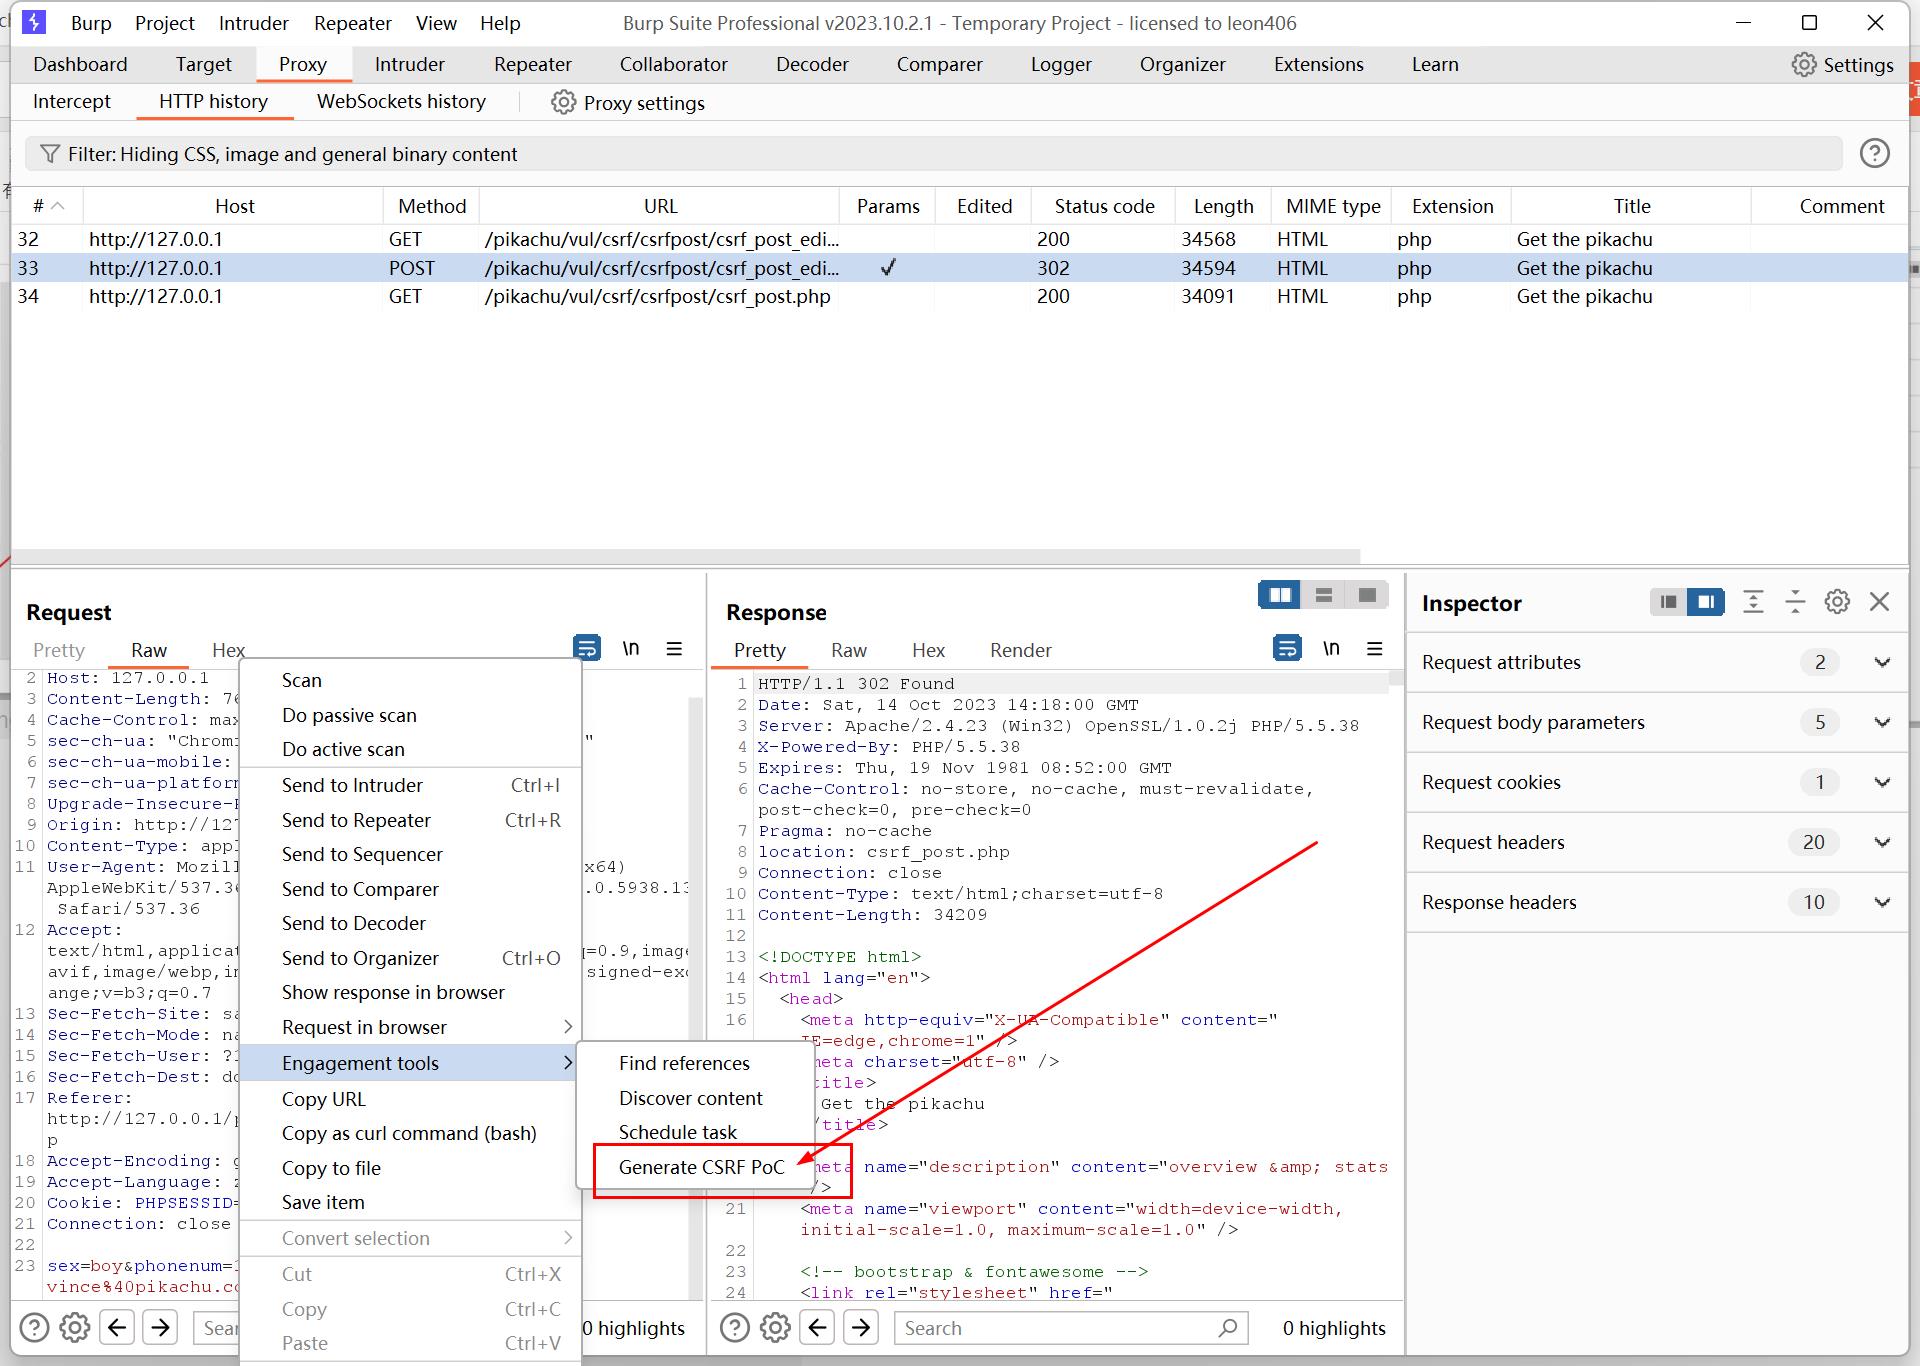Click the Burp Suite logo icon
The width and height of the screenshot is (1920, 1366).
pos(33,22)
